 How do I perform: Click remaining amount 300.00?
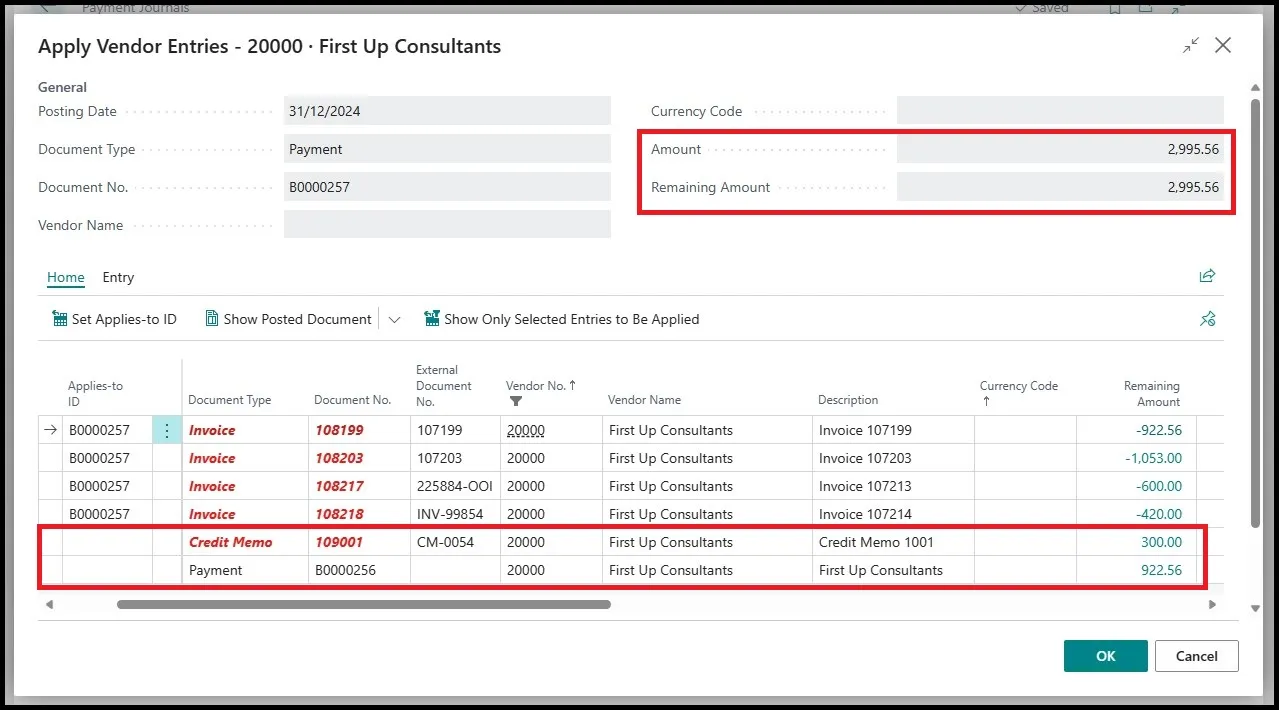point(1161,542)
